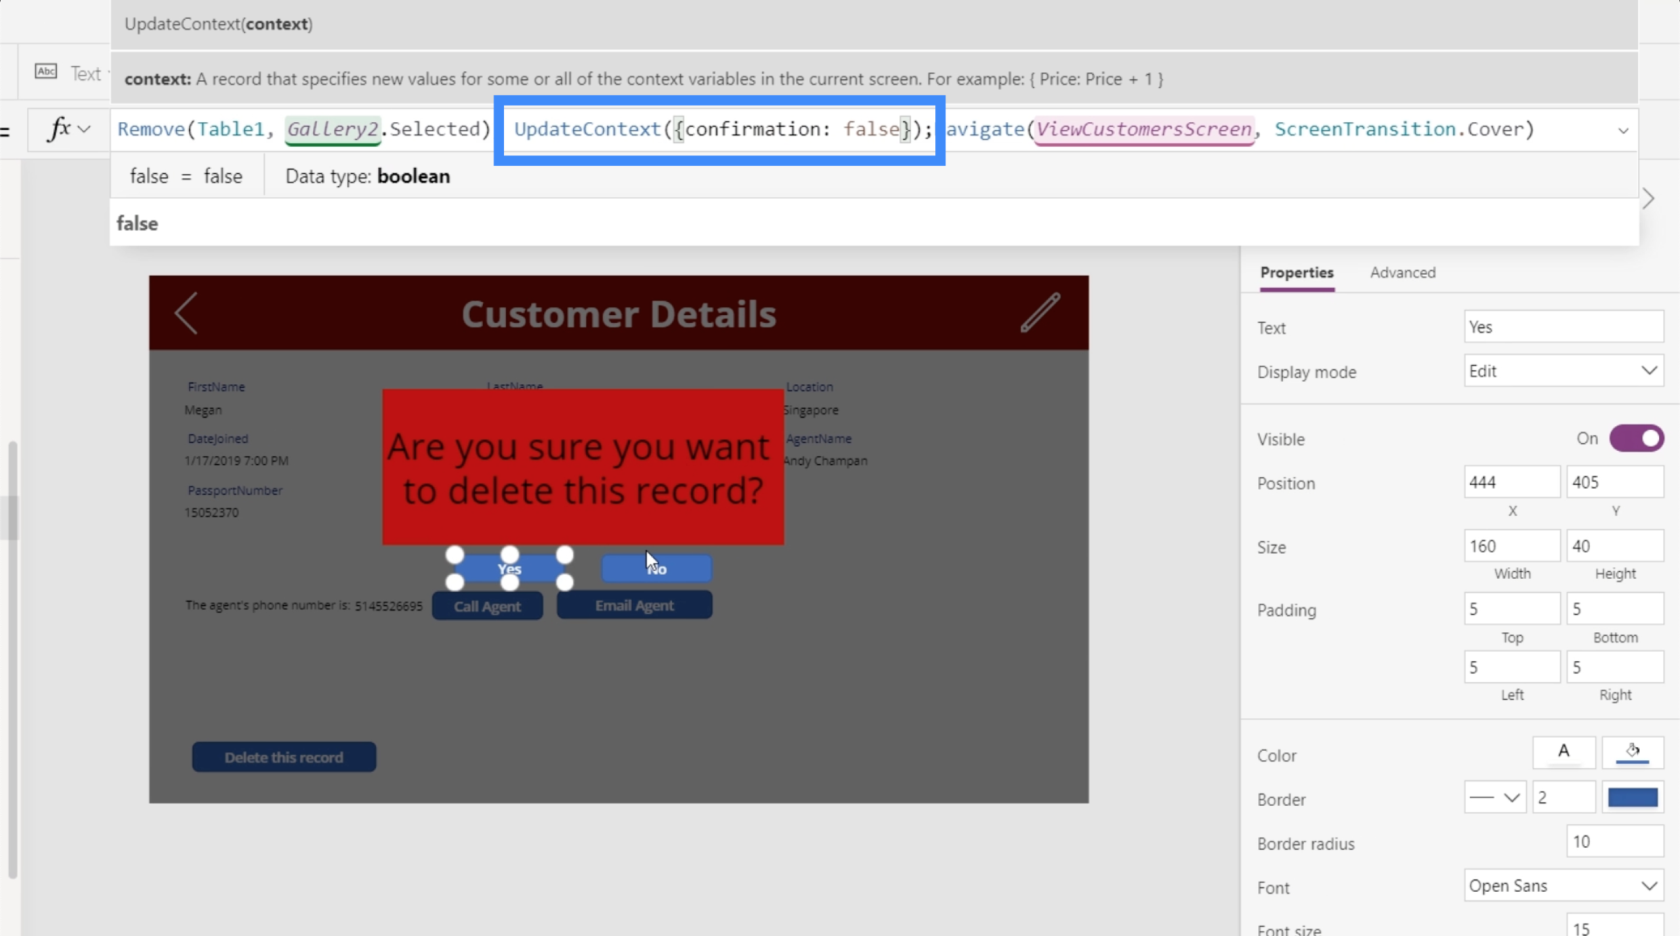Open the fx property selector dropdown
The height and width of the screenshot is (936, 1680).
[x=70, y=129]
